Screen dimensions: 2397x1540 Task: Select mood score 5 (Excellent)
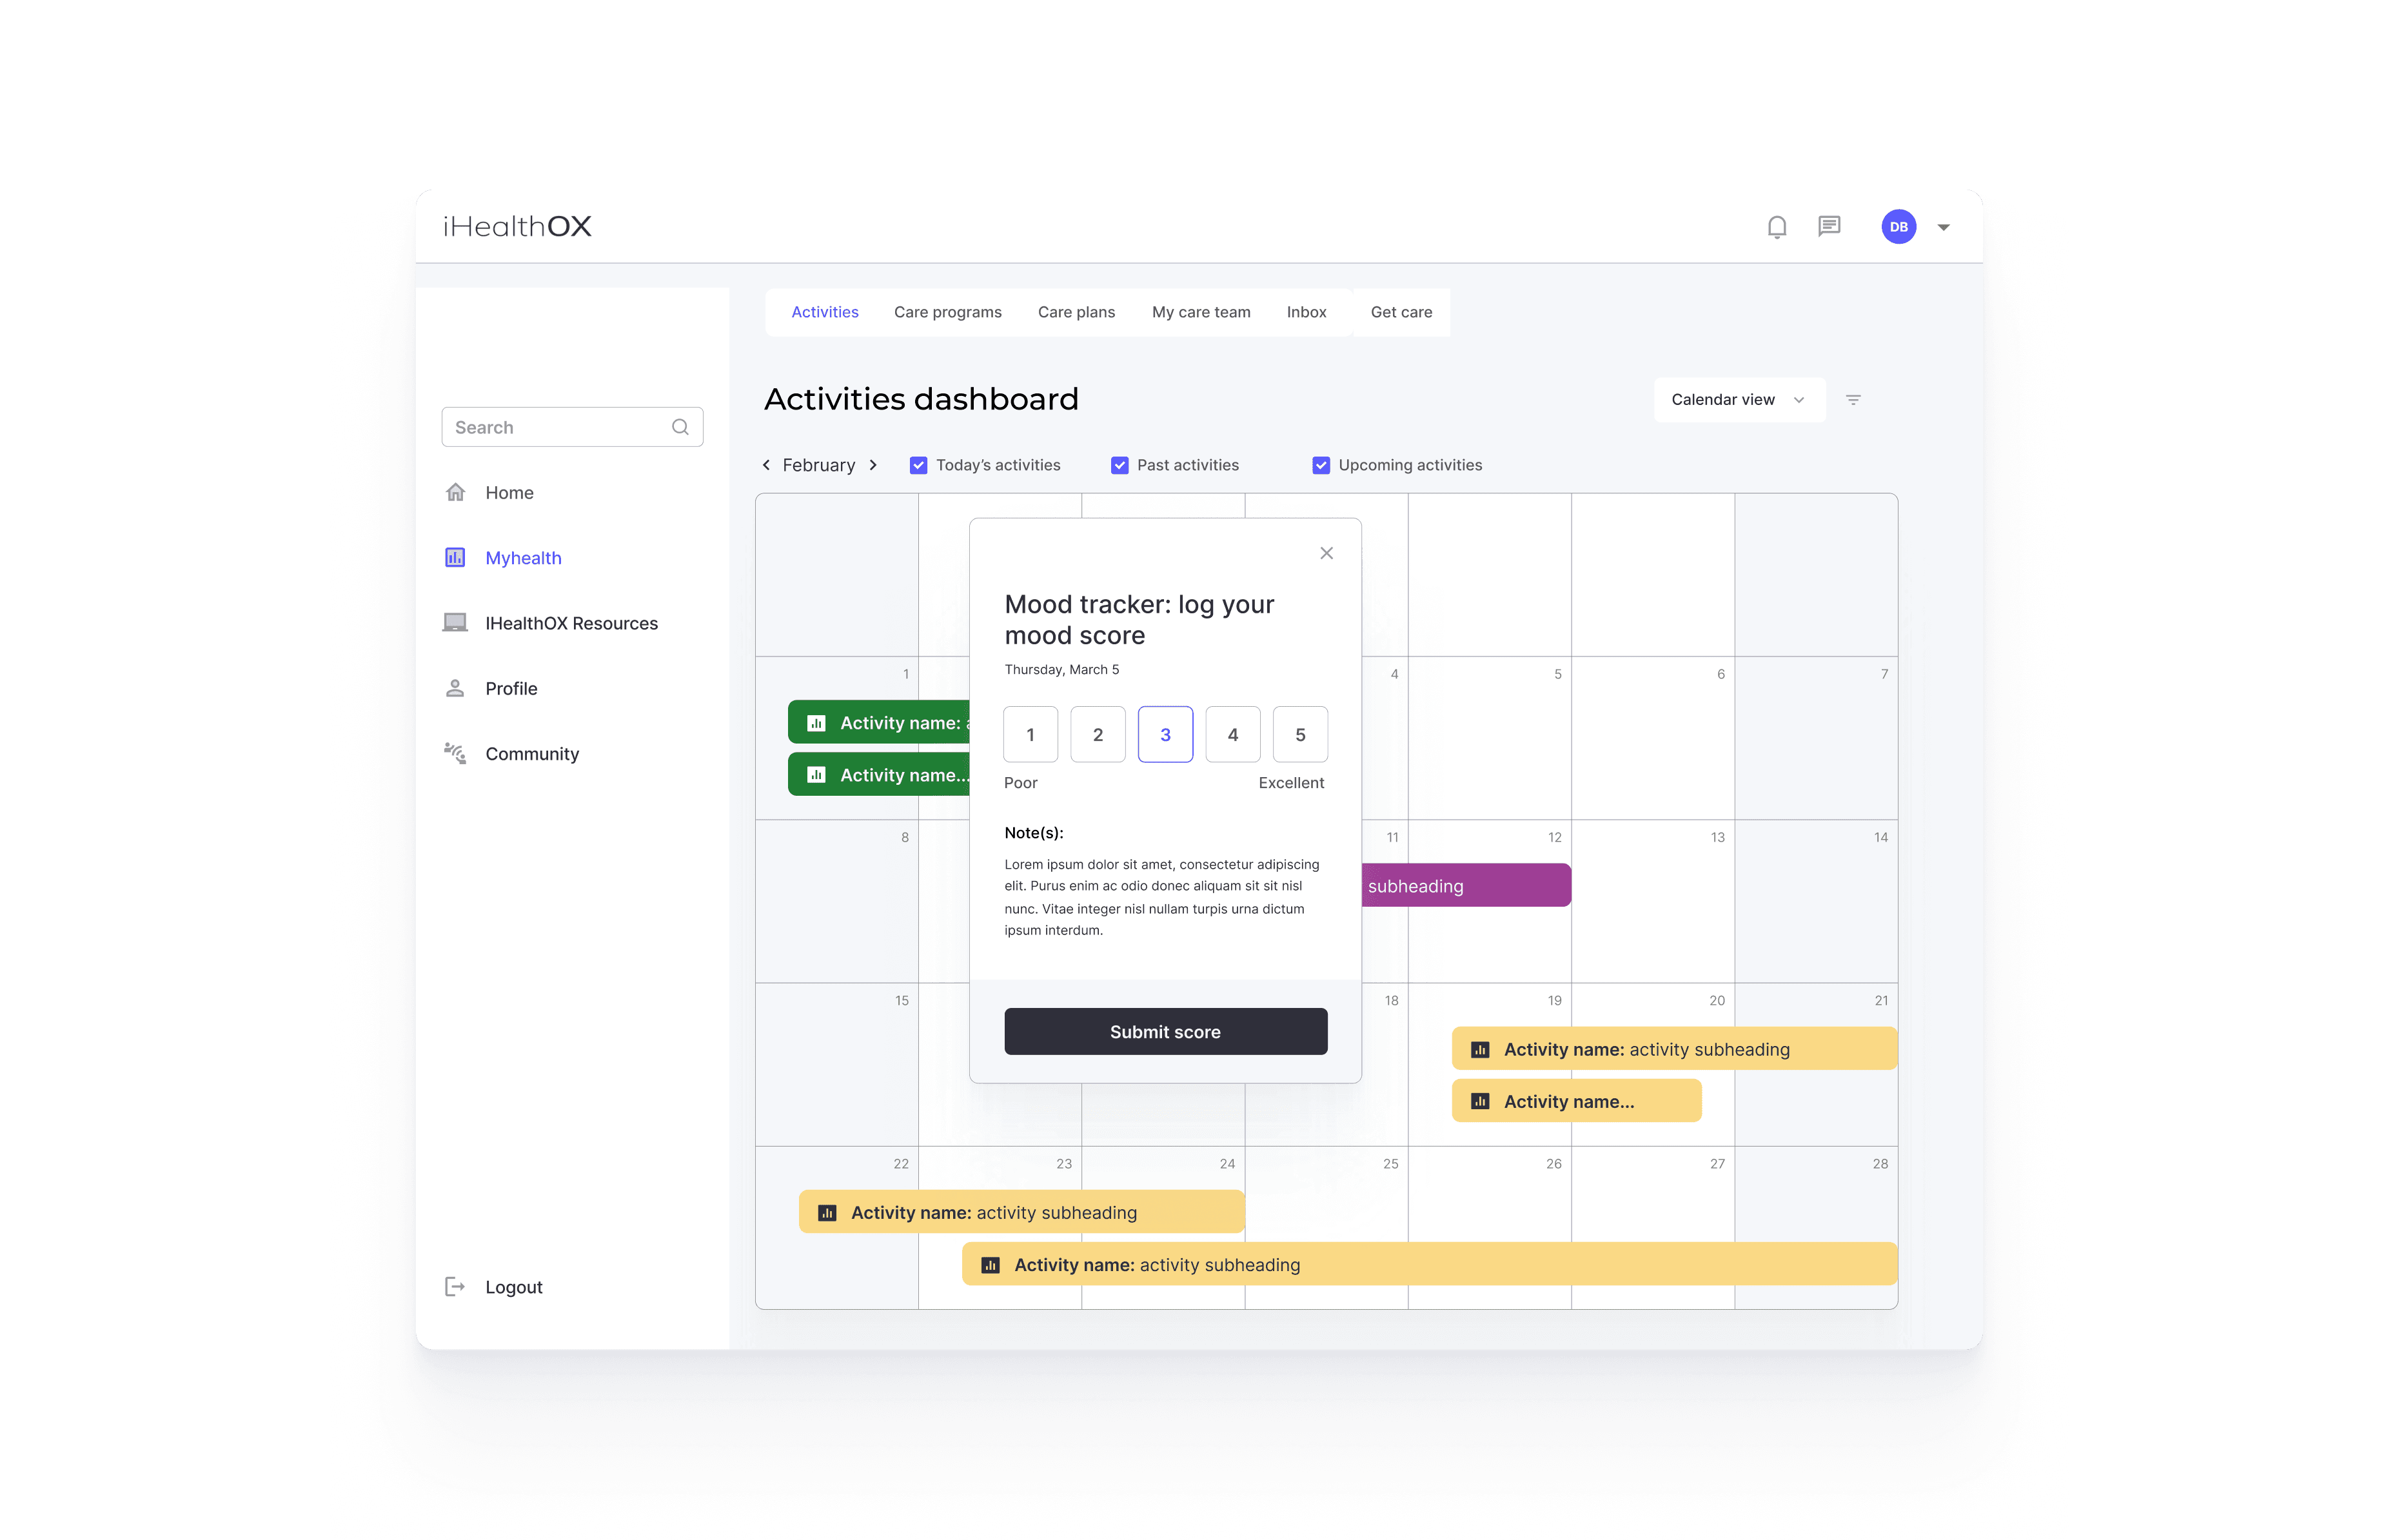(x=1300, y=734)
